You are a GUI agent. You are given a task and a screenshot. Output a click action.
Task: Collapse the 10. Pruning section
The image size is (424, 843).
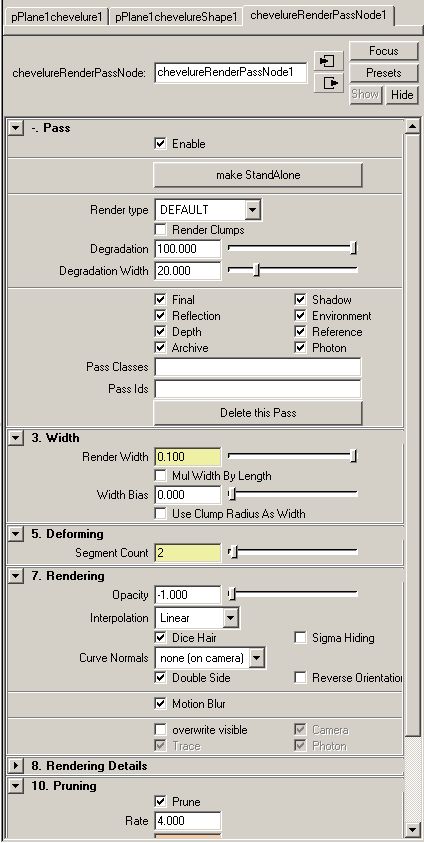(16, 785)
